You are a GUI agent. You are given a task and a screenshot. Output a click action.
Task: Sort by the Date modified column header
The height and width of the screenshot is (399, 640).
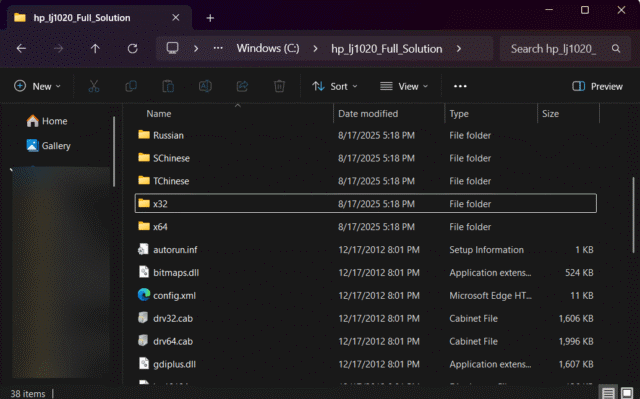pos(368,113)
